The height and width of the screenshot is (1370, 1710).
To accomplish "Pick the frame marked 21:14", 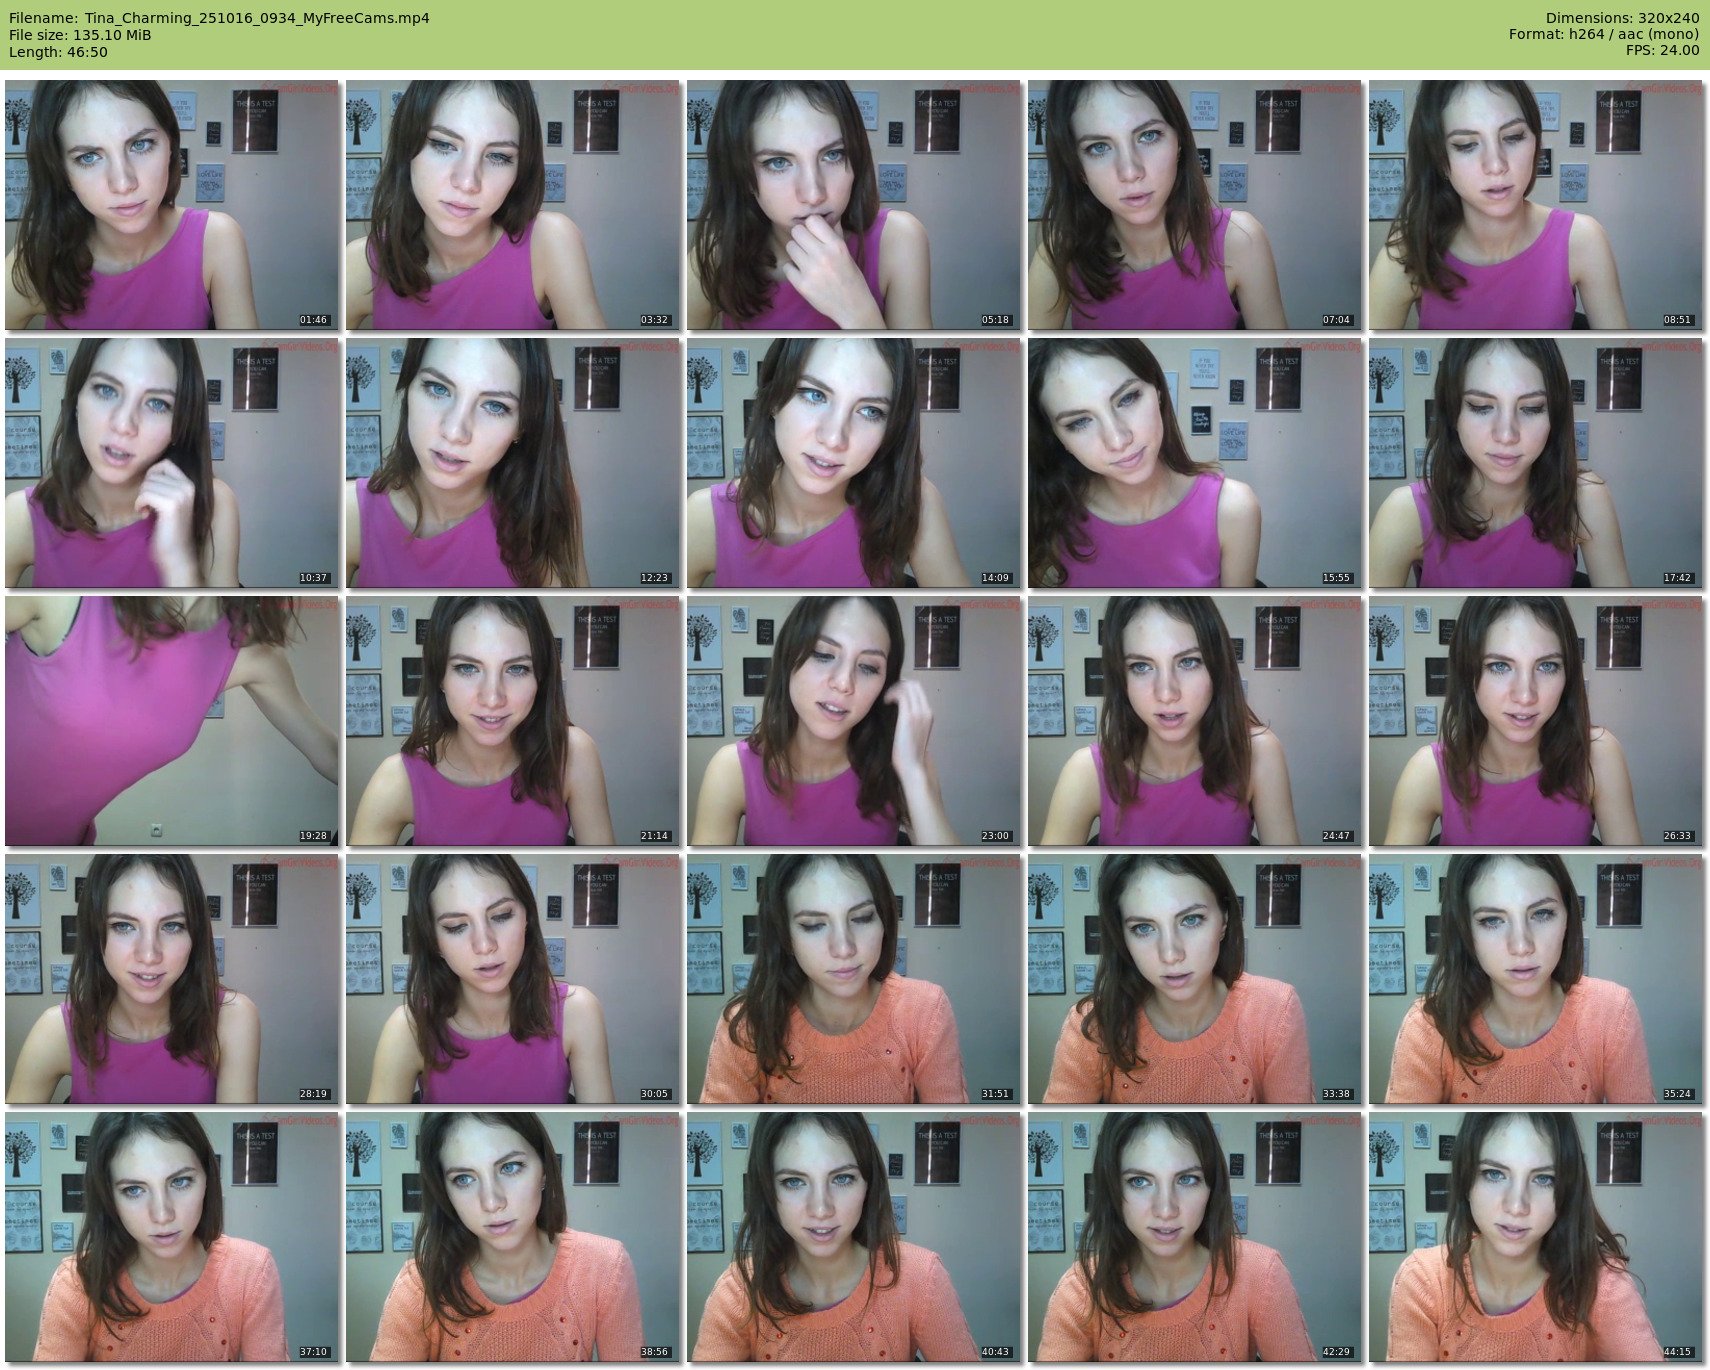I will coord(513,721).
